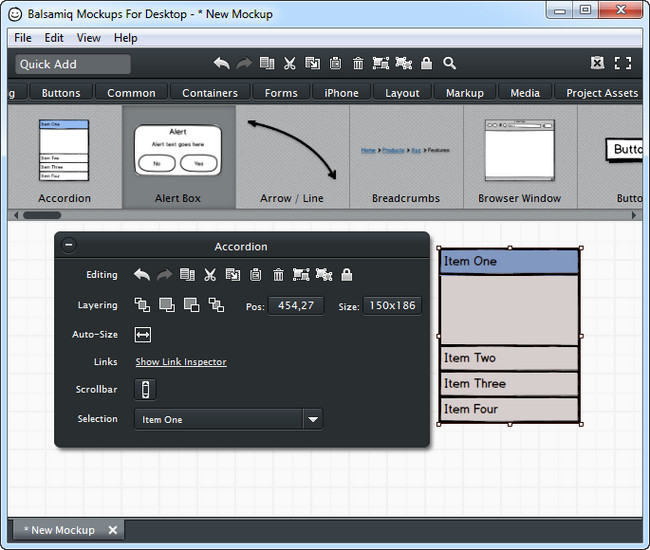This screenshot has height=550, width=650.
Task: Select the iPhone category button
Action: click(x=341, y=93)
